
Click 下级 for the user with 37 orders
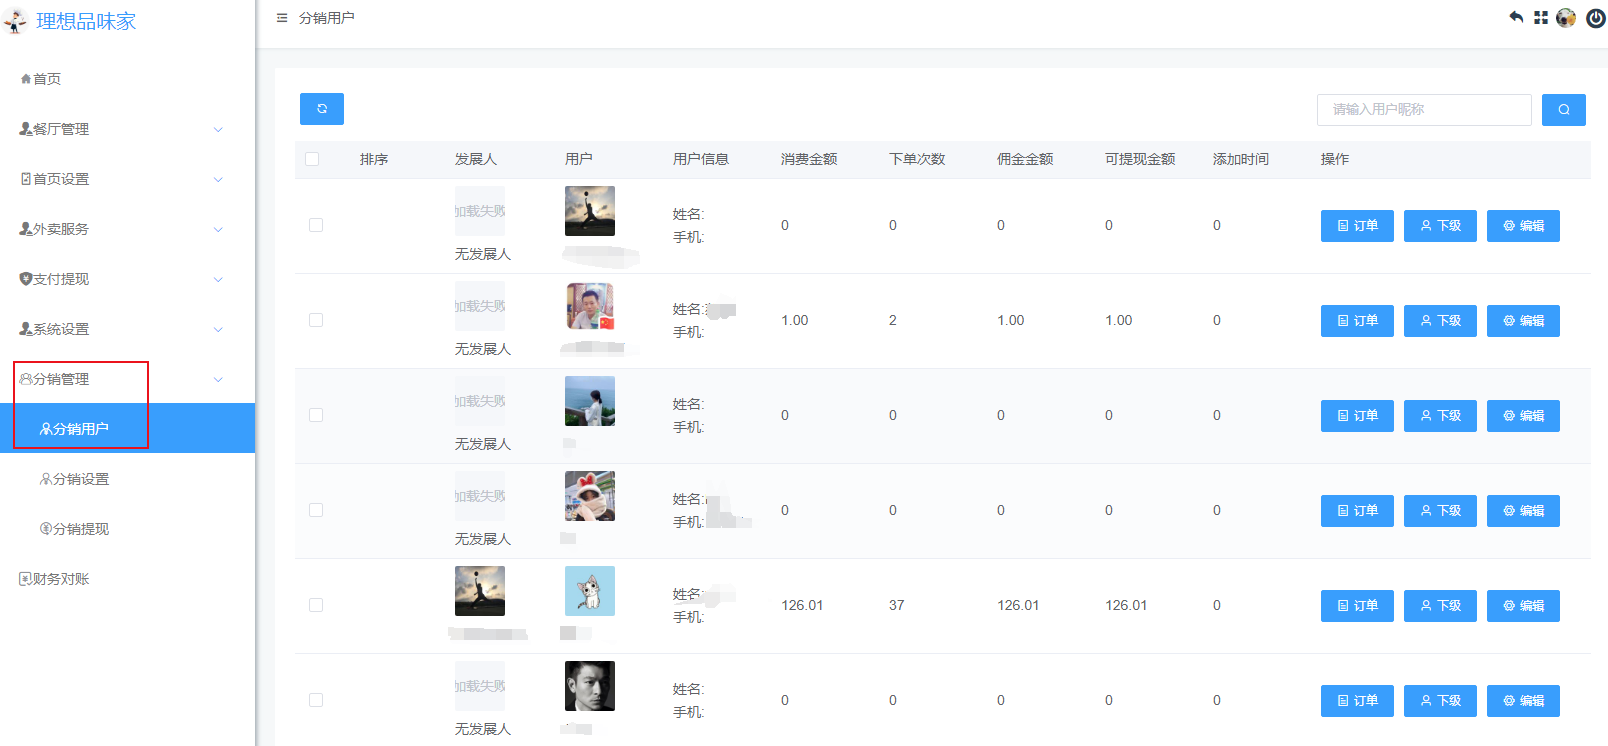click(x=1440, y=606)
